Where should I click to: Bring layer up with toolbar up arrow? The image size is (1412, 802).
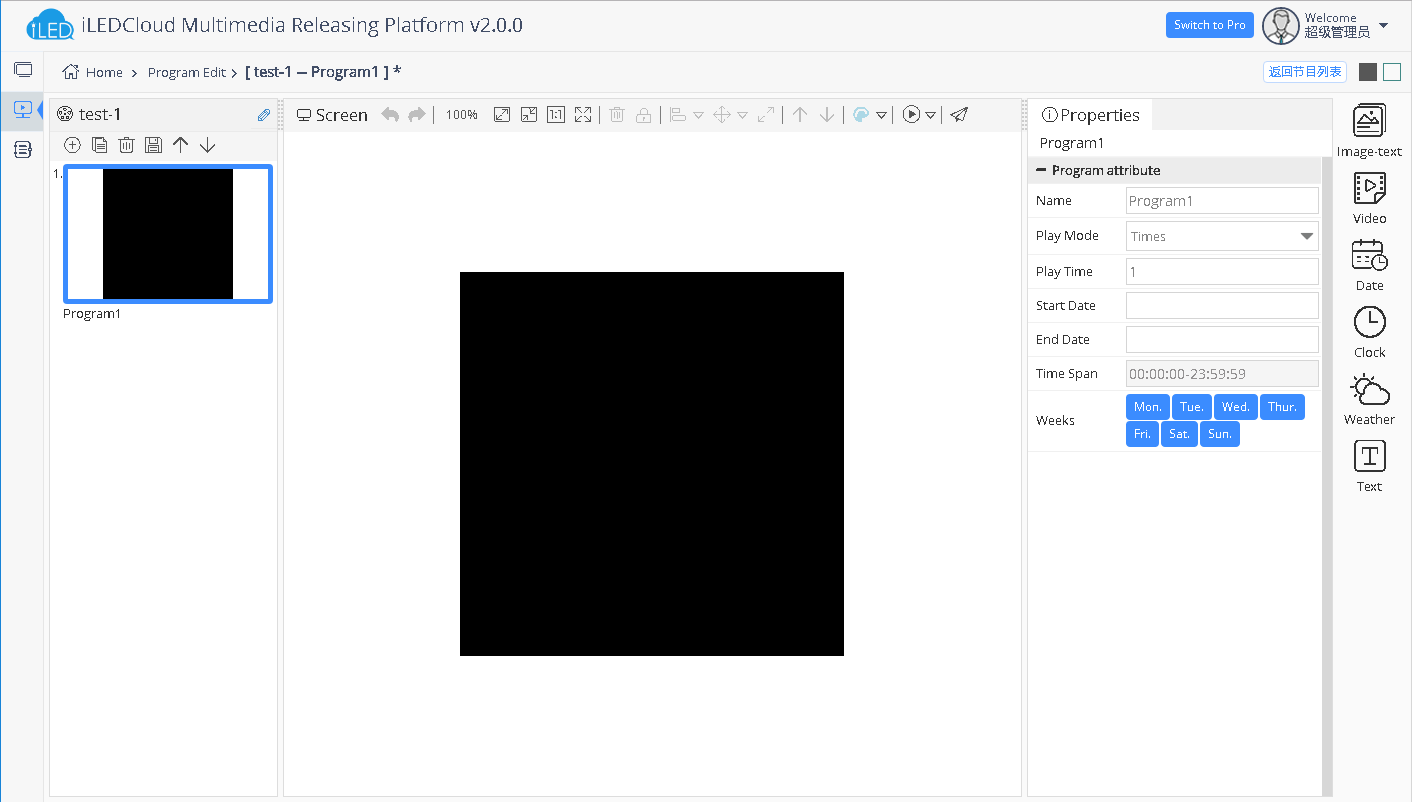[800, 115]
